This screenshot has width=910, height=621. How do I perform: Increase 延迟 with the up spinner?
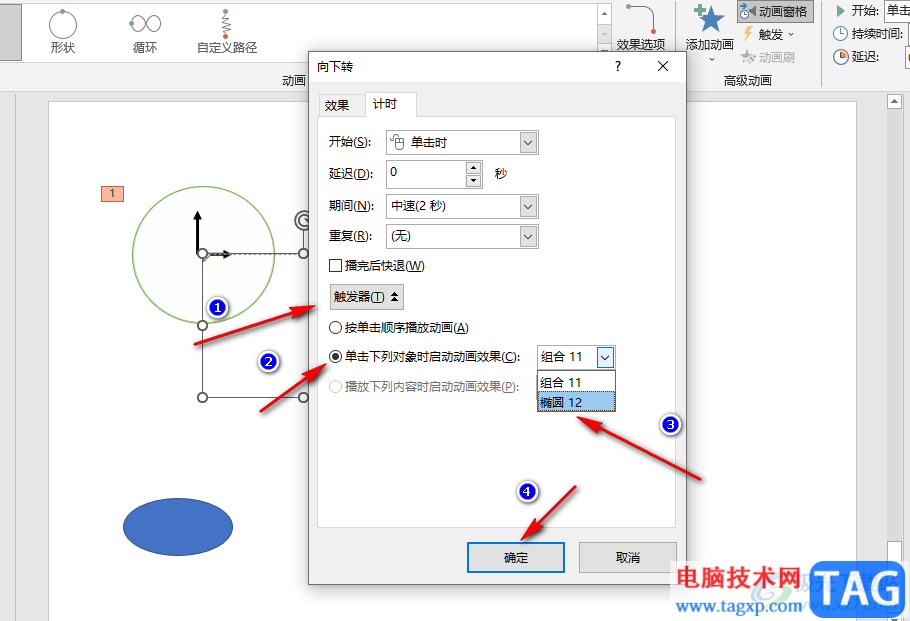[x=474, y=168]
